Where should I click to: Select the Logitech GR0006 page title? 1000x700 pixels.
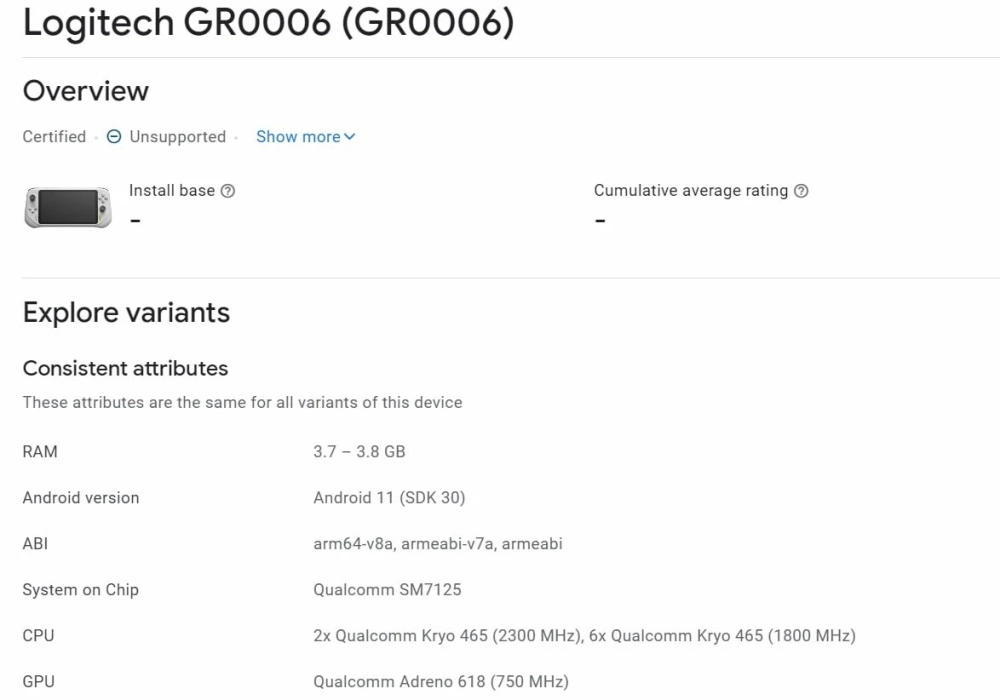tap(268, 24)
